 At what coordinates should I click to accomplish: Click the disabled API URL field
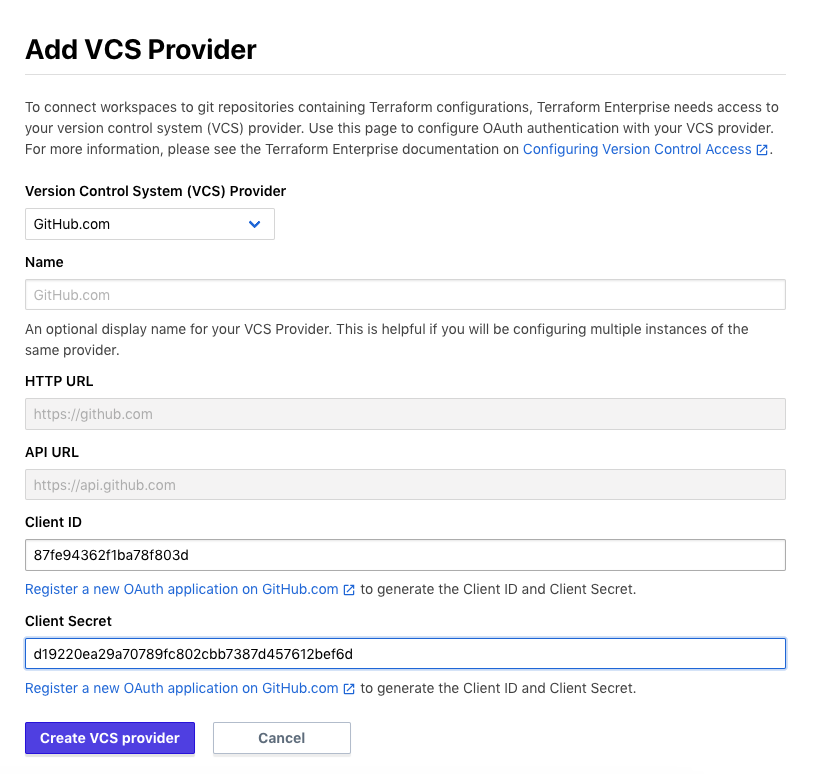pyautogui.click(x=405, y=485)
